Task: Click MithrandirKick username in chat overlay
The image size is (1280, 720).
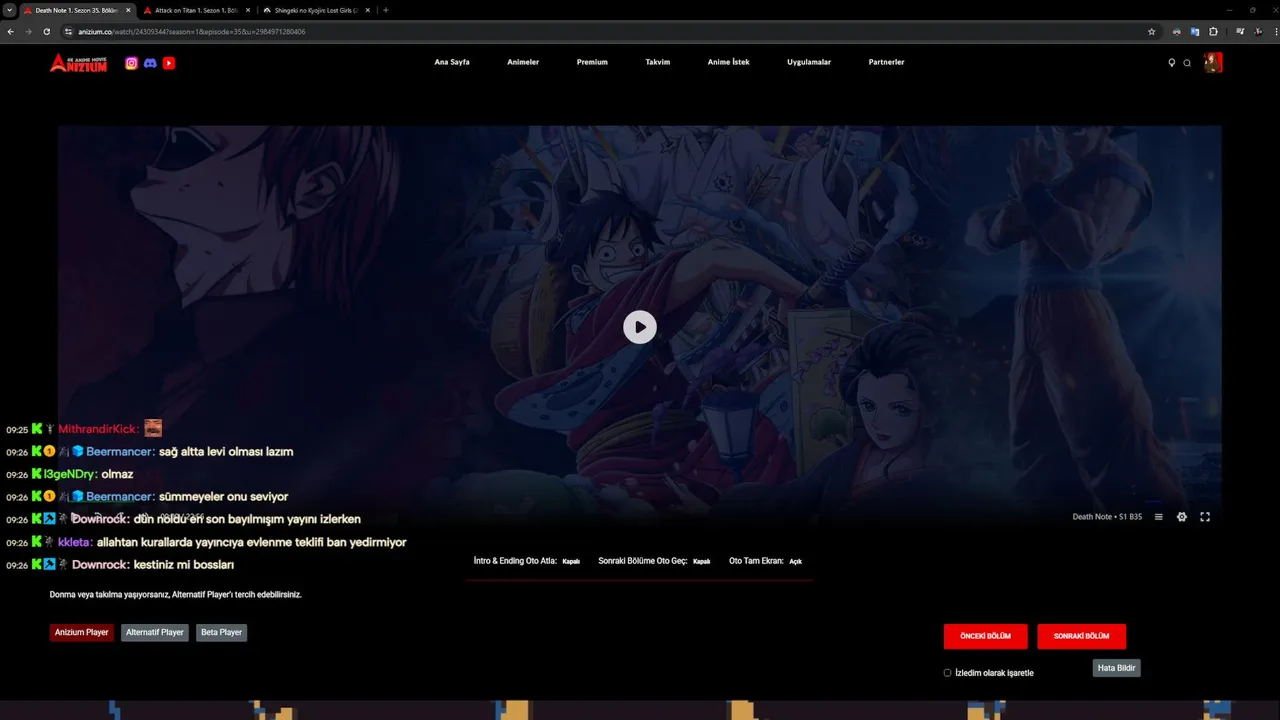Action: (x=98, y=429)
